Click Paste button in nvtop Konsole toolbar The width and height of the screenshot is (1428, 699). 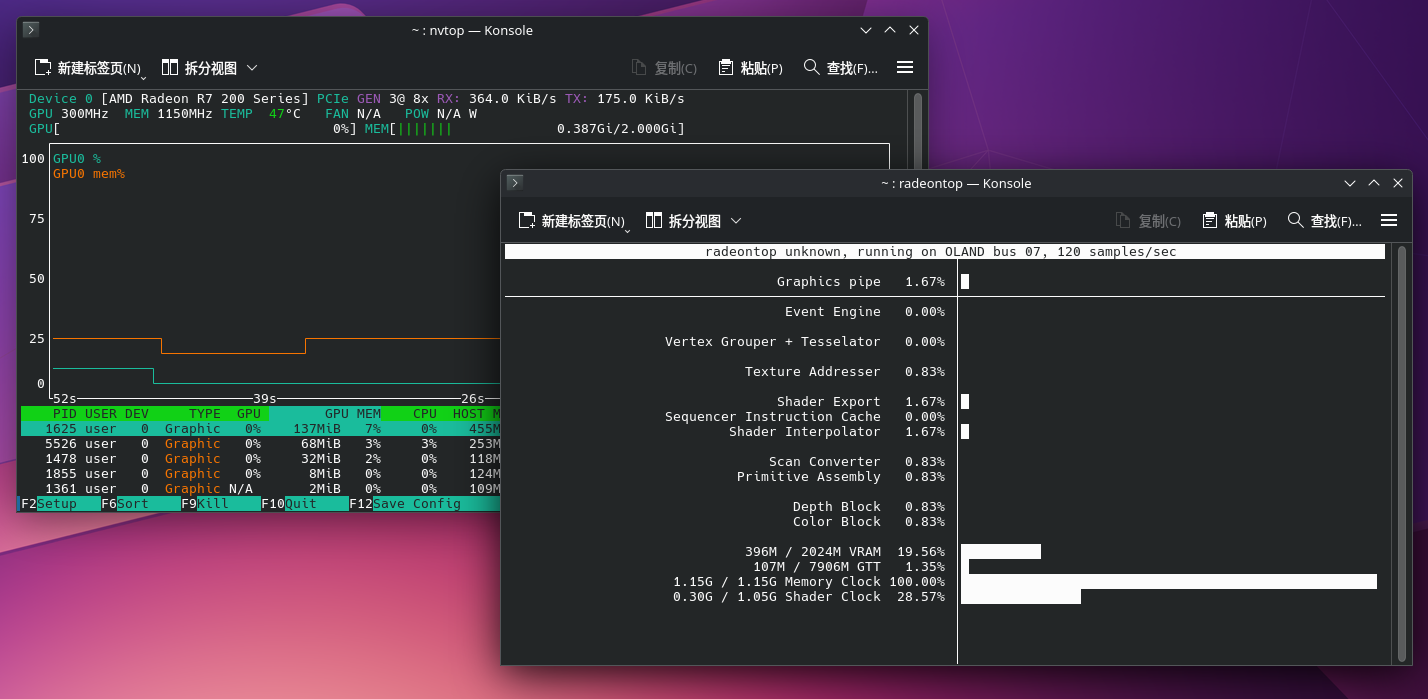[751, 68]
